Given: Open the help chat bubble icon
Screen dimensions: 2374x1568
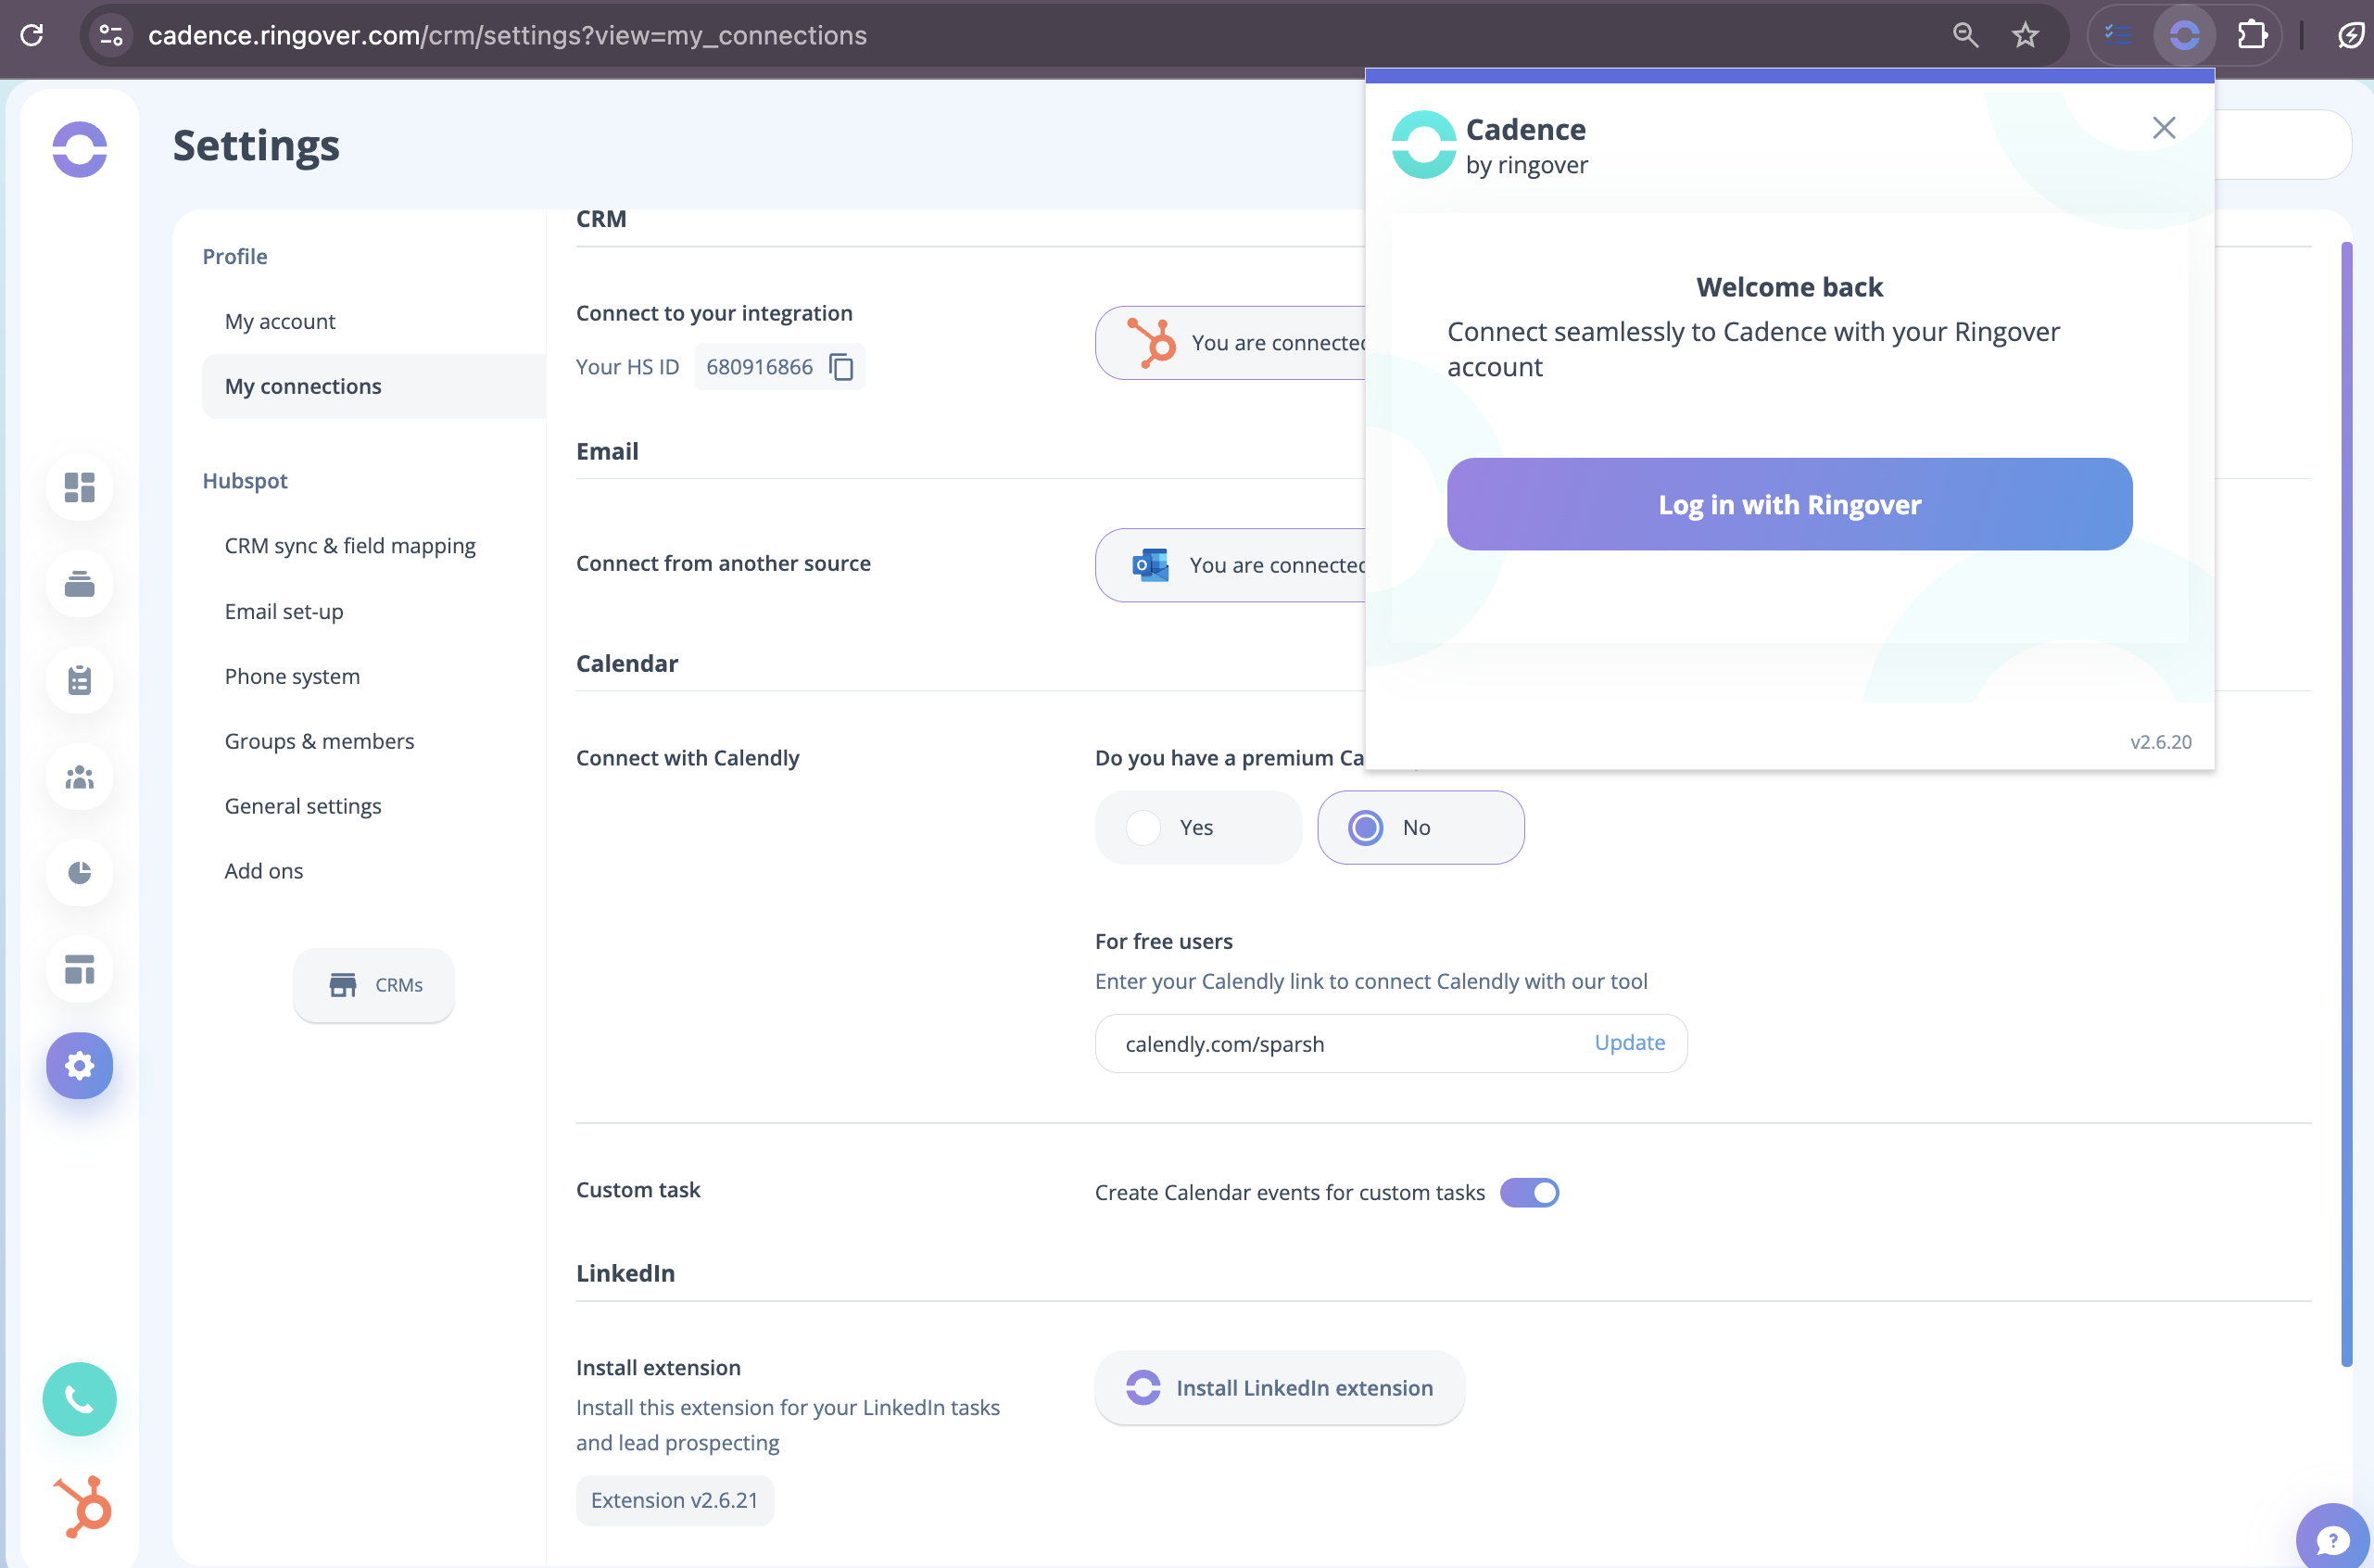Looking at the screenshot, I should [x=2332, y=1539].
